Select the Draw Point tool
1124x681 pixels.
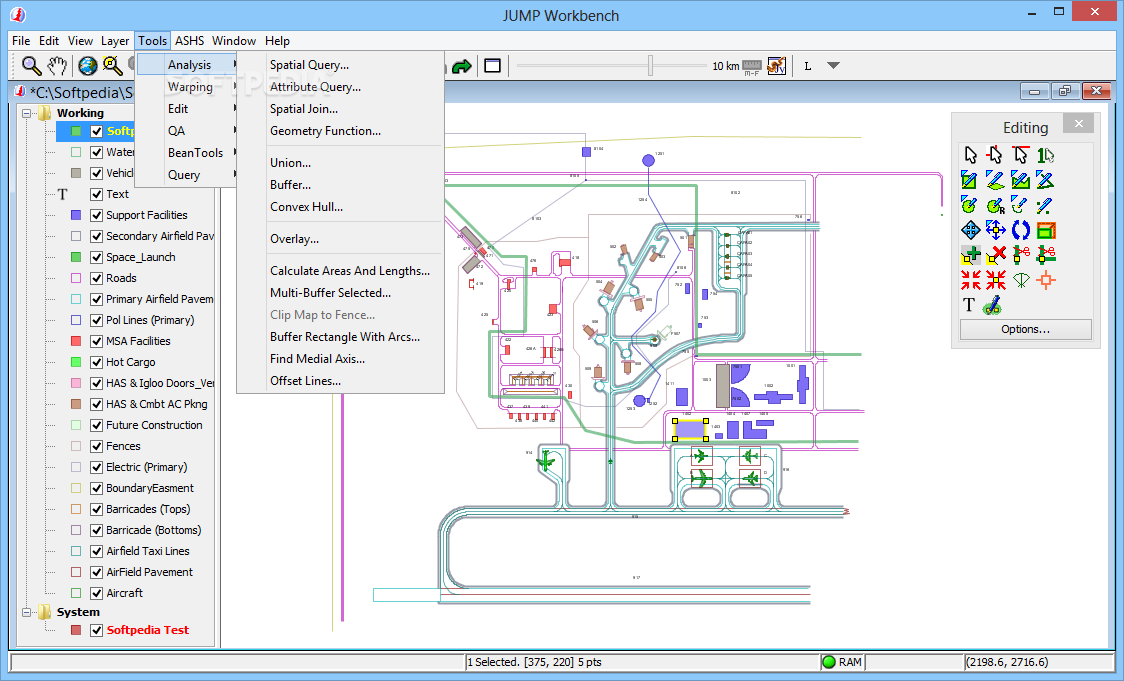pos(1045,205)
